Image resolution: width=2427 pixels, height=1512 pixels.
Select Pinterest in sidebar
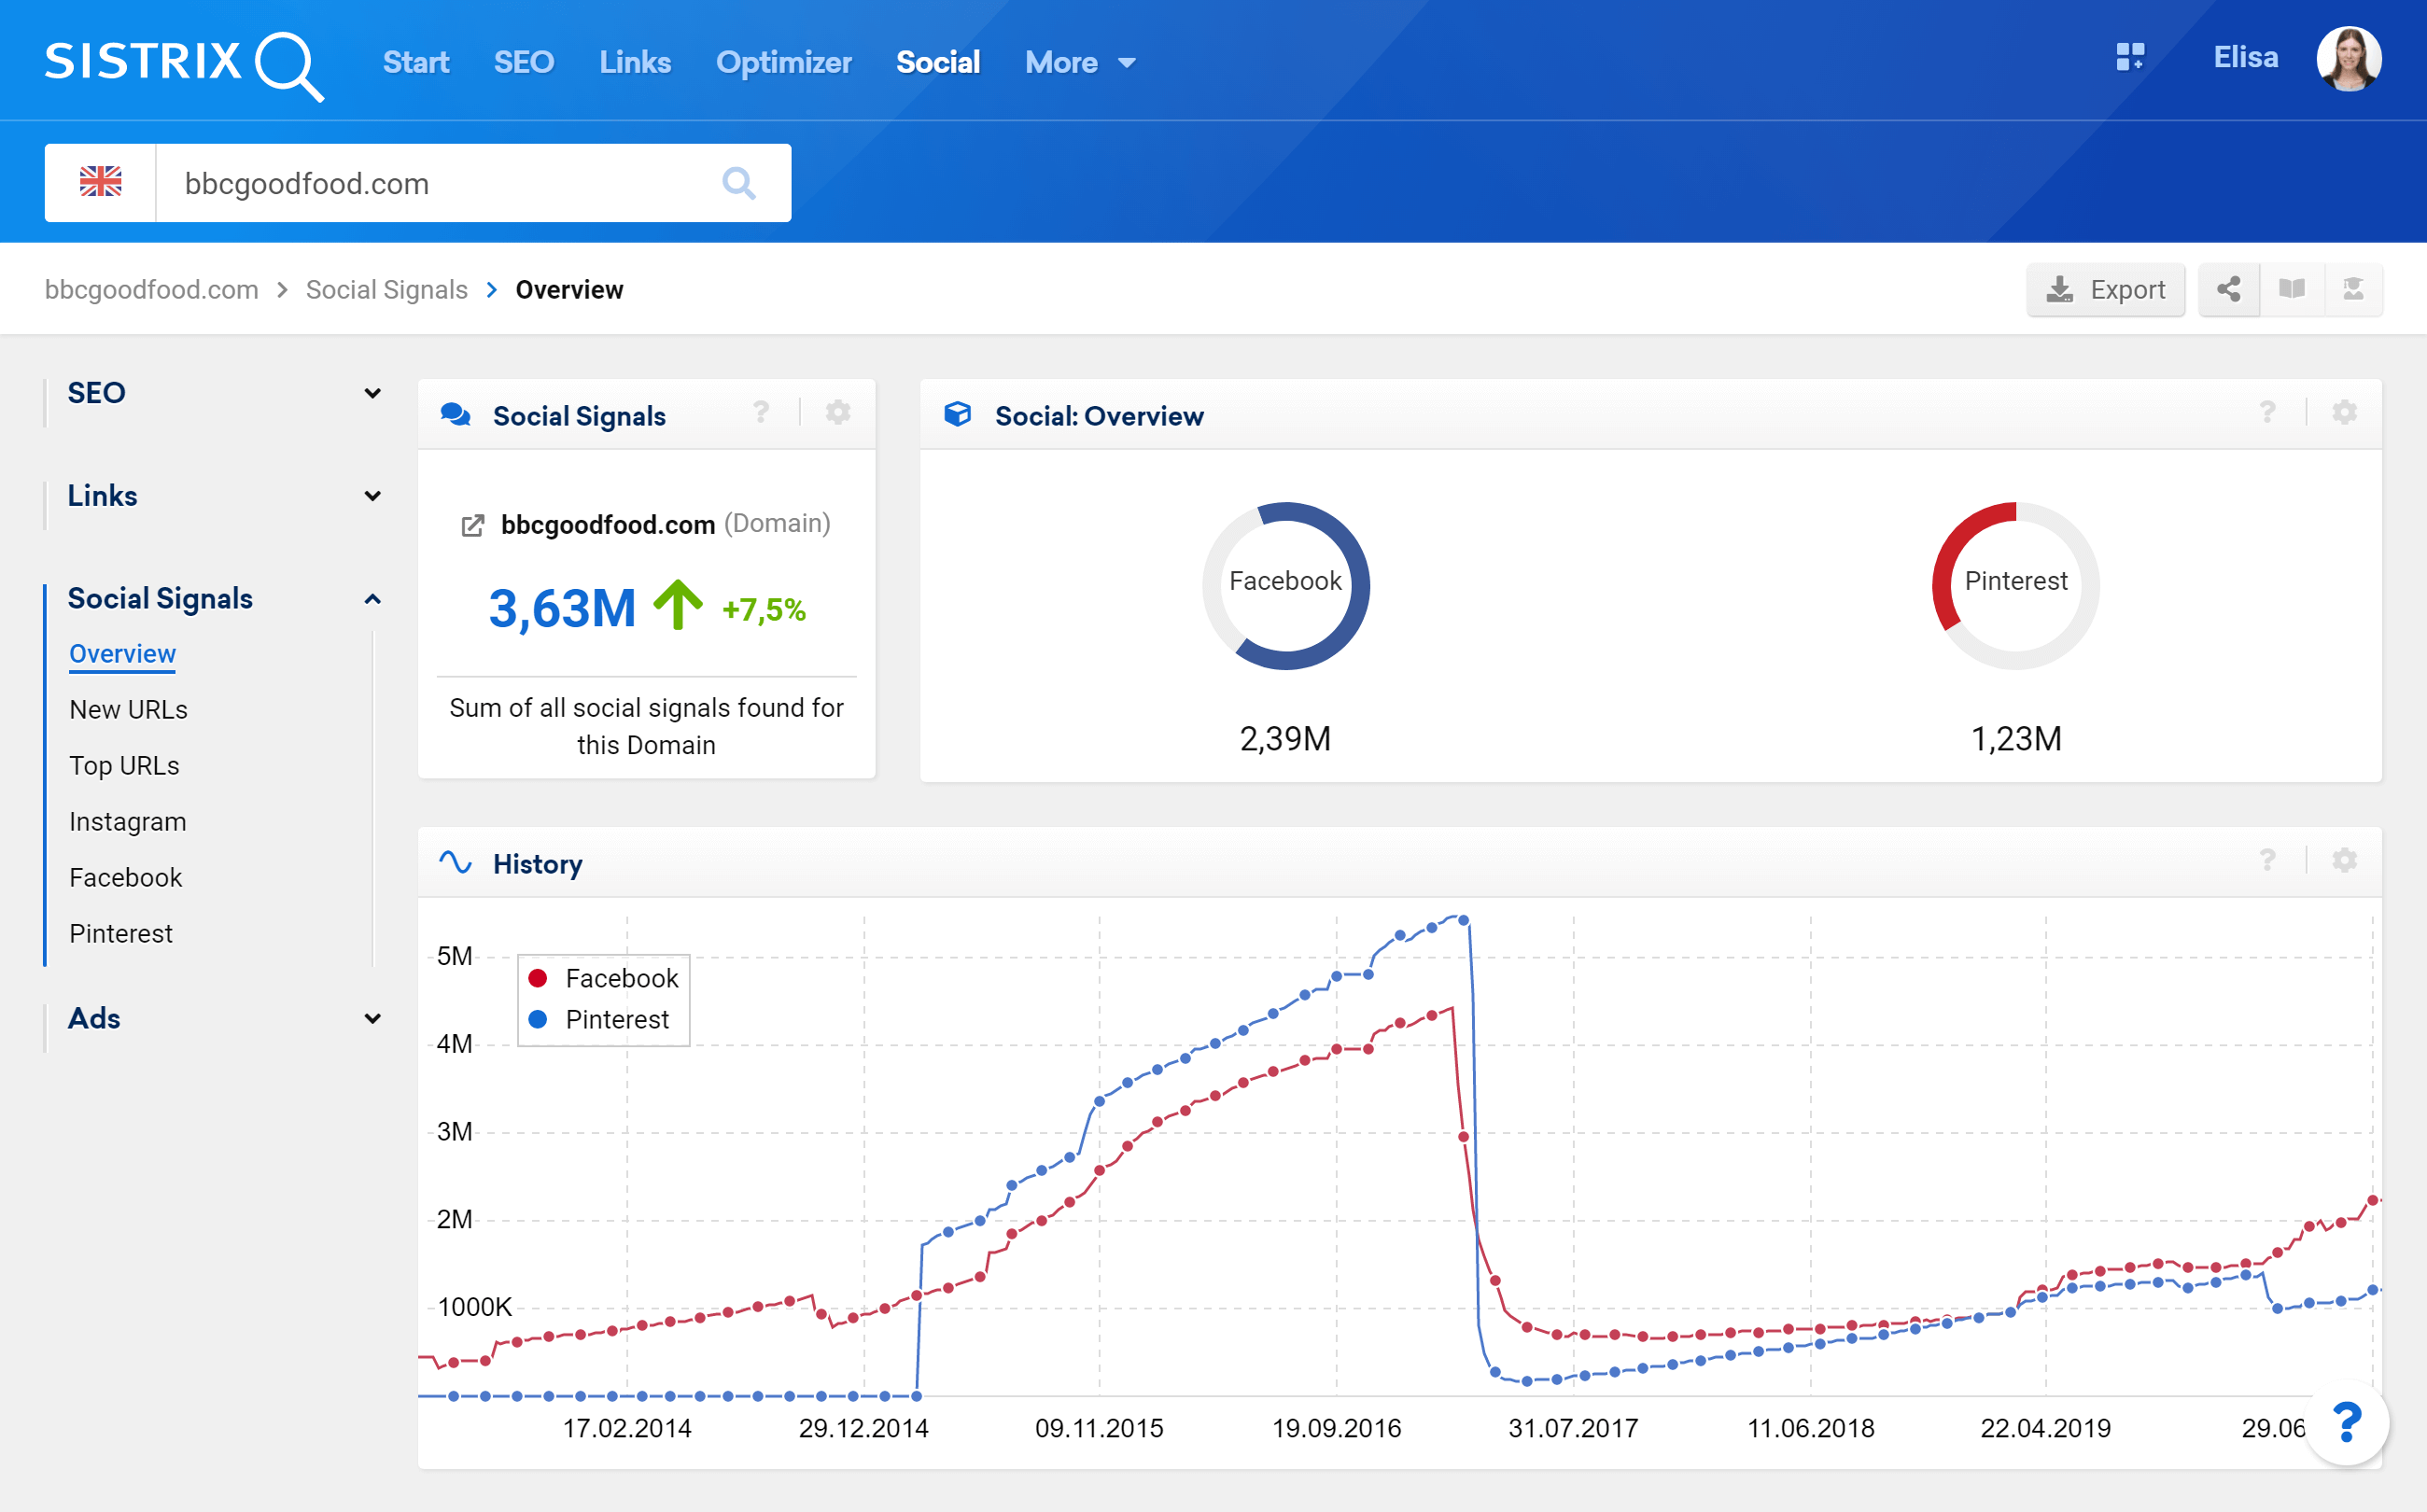[121, 934]
